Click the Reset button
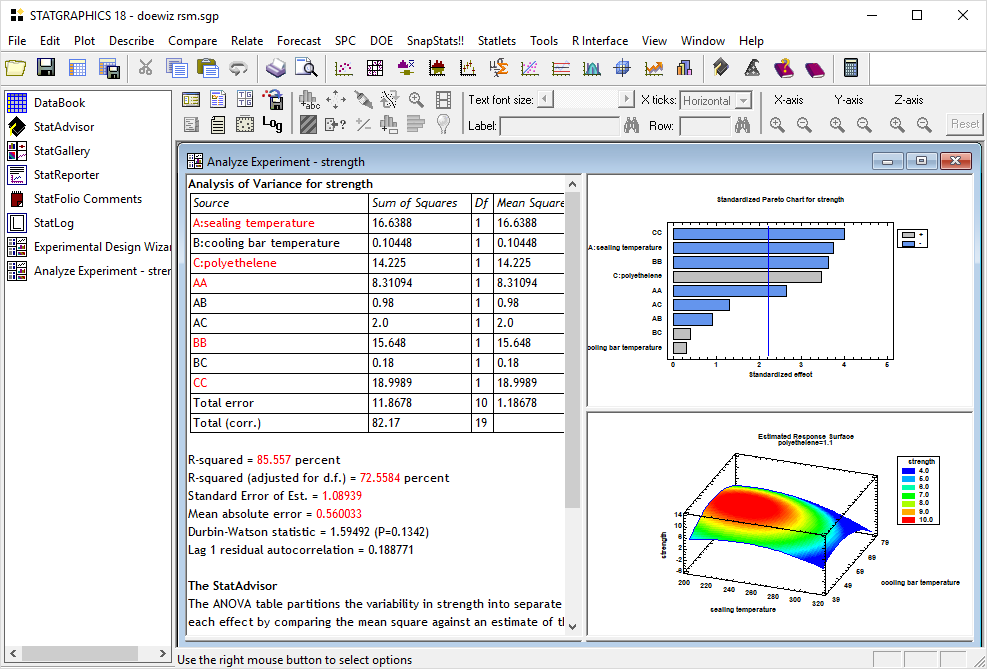 964,124
